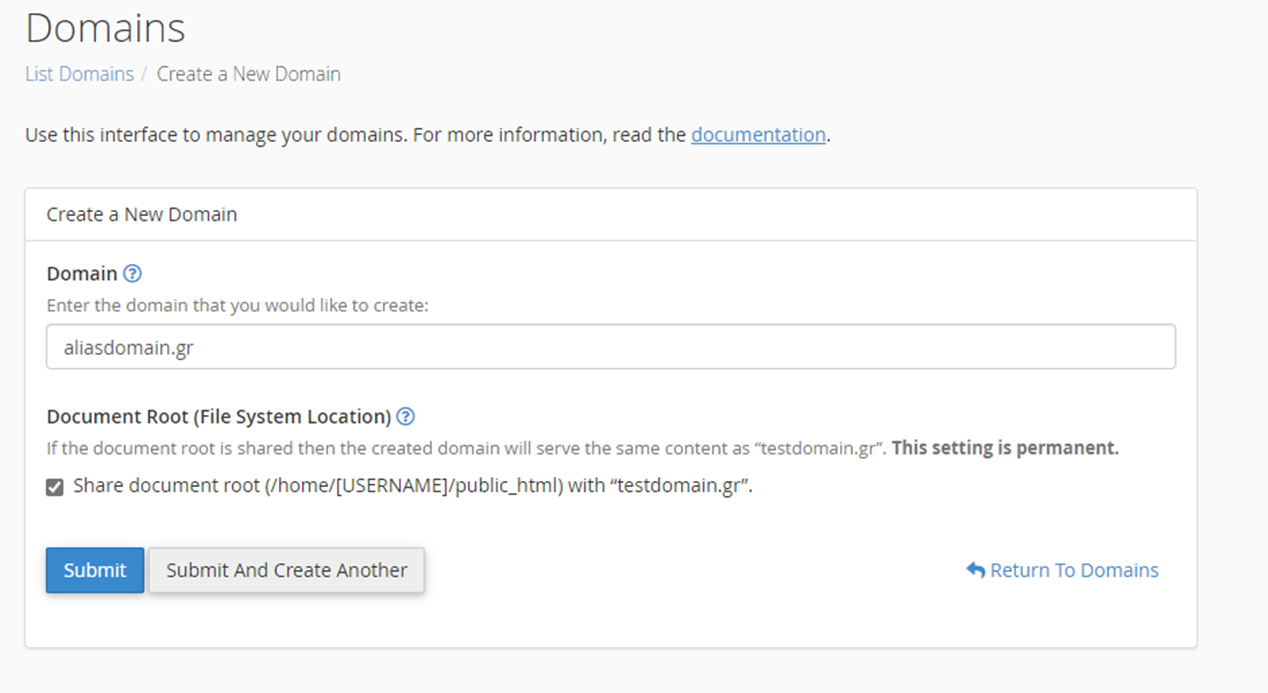
Task: Go to List Domains breadcrumb
Action: click(79, 74)
